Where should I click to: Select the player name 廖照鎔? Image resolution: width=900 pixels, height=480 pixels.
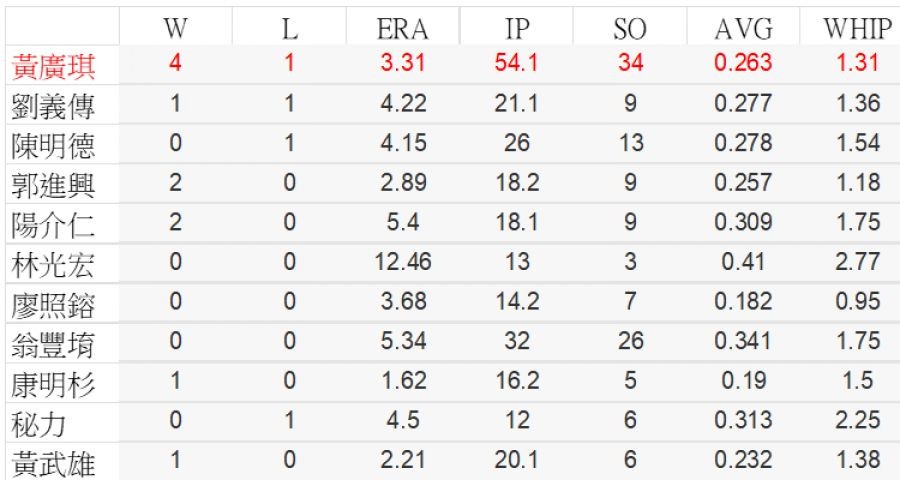tap(54, 304)
